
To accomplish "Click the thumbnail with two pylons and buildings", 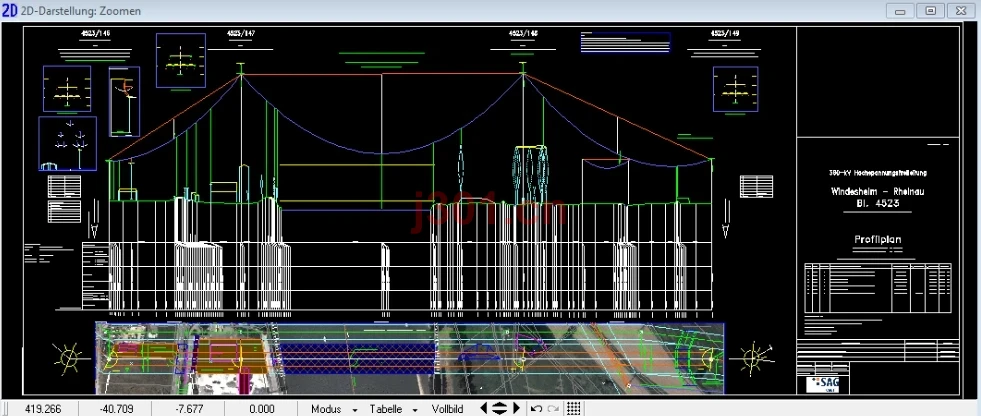I will [68, 143].
